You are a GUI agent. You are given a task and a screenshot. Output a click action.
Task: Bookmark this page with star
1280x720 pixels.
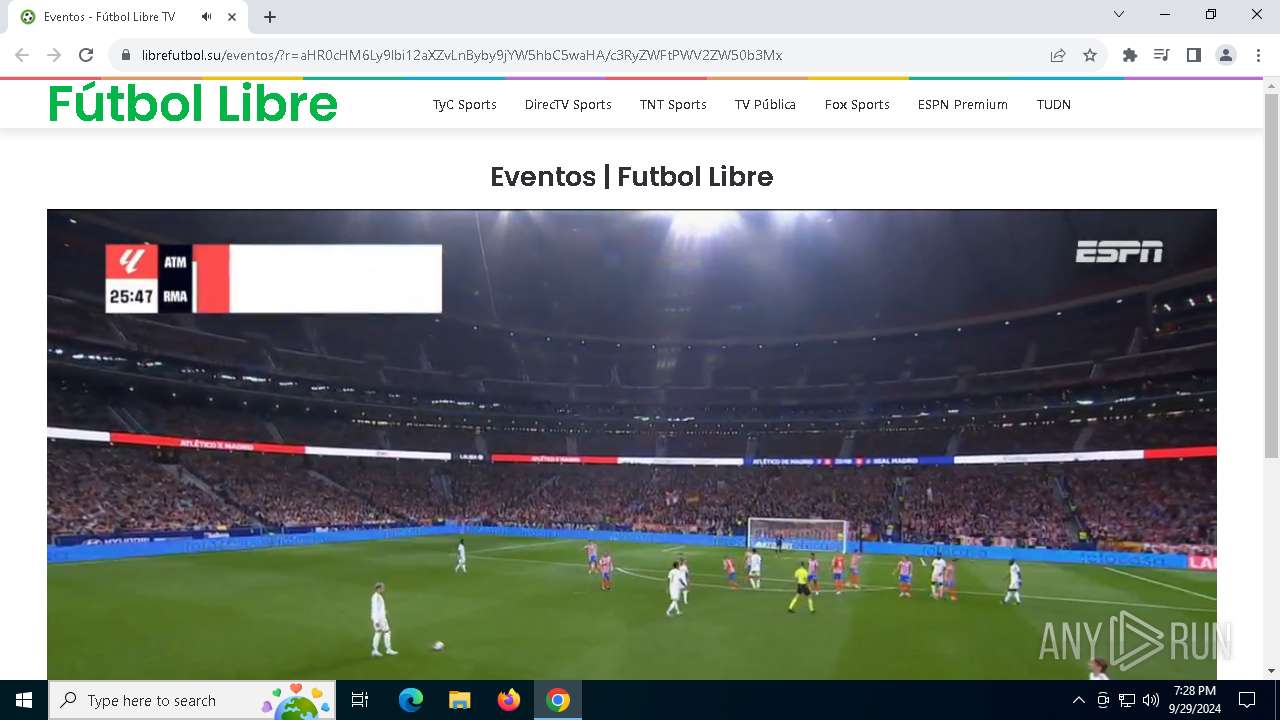click(1090, 55)
